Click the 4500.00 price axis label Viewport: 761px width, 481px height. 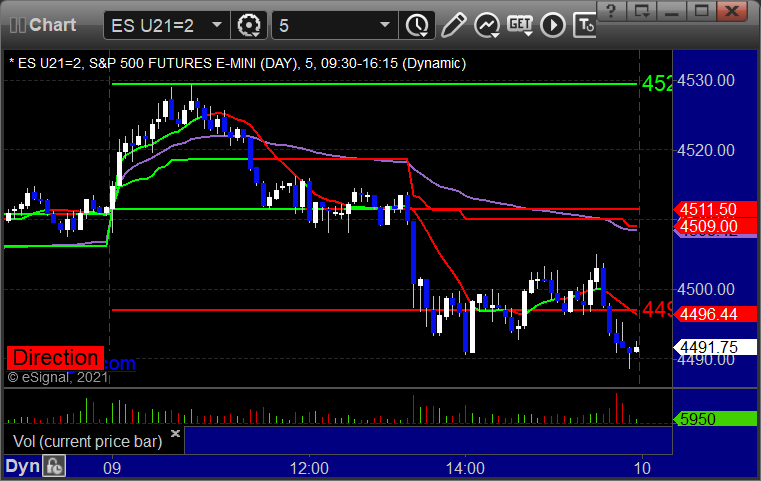point(706,289)
